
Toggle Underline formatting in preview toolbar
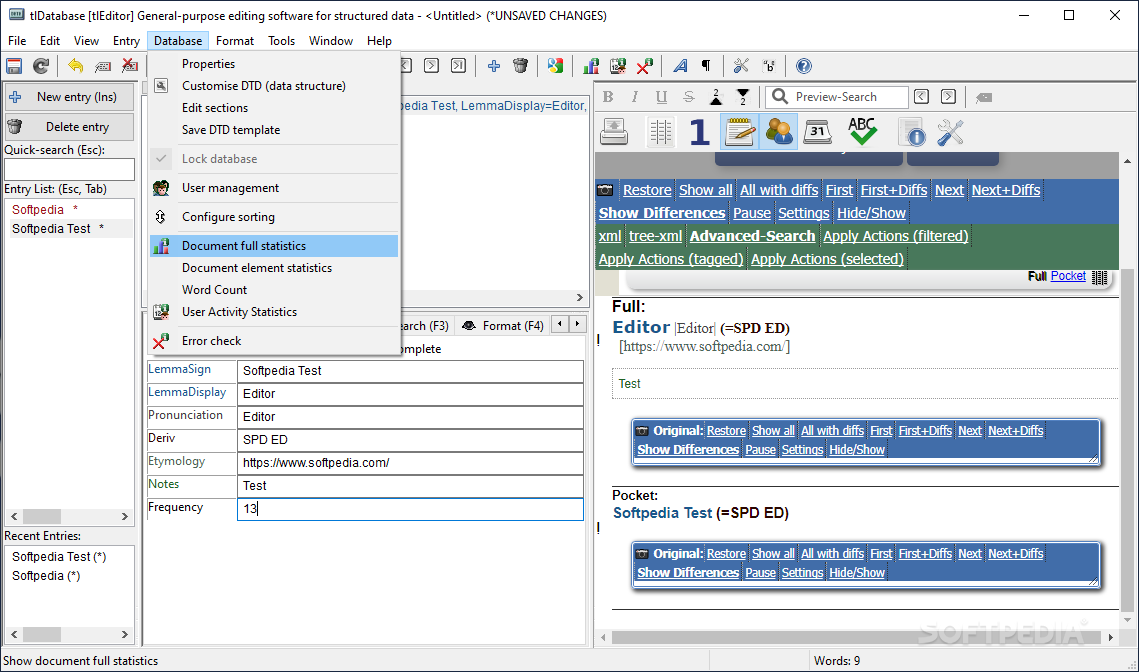(661, 97)
